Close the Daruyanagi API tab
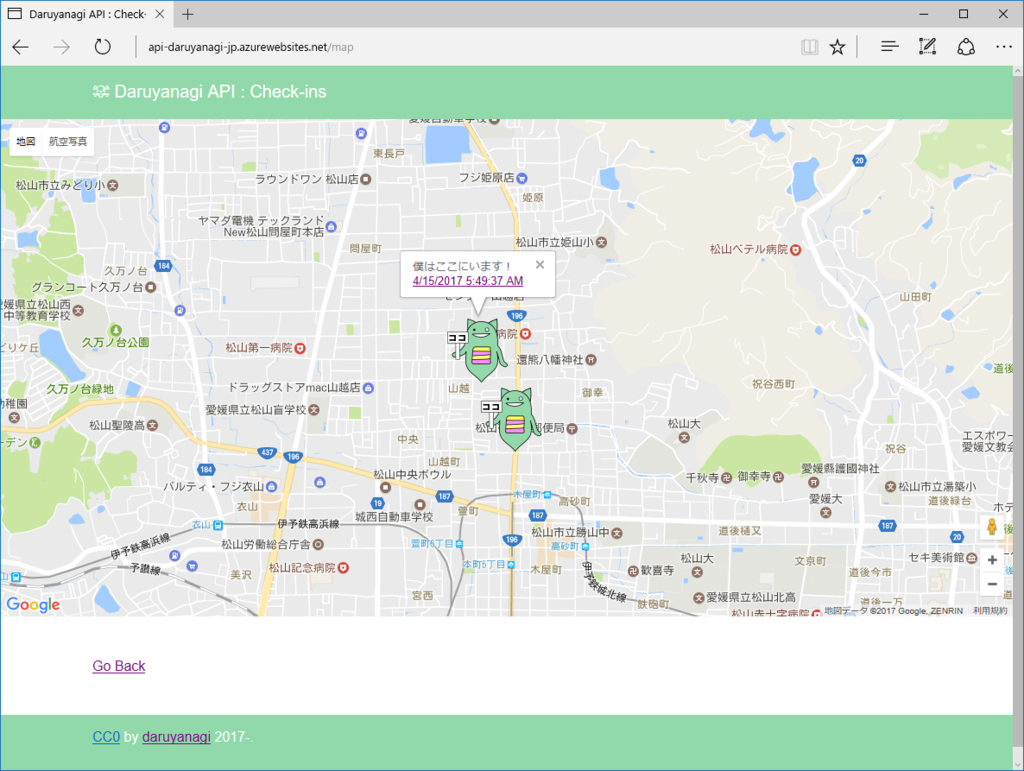Viewport: 1024px width, 771px height. (159, 14)
